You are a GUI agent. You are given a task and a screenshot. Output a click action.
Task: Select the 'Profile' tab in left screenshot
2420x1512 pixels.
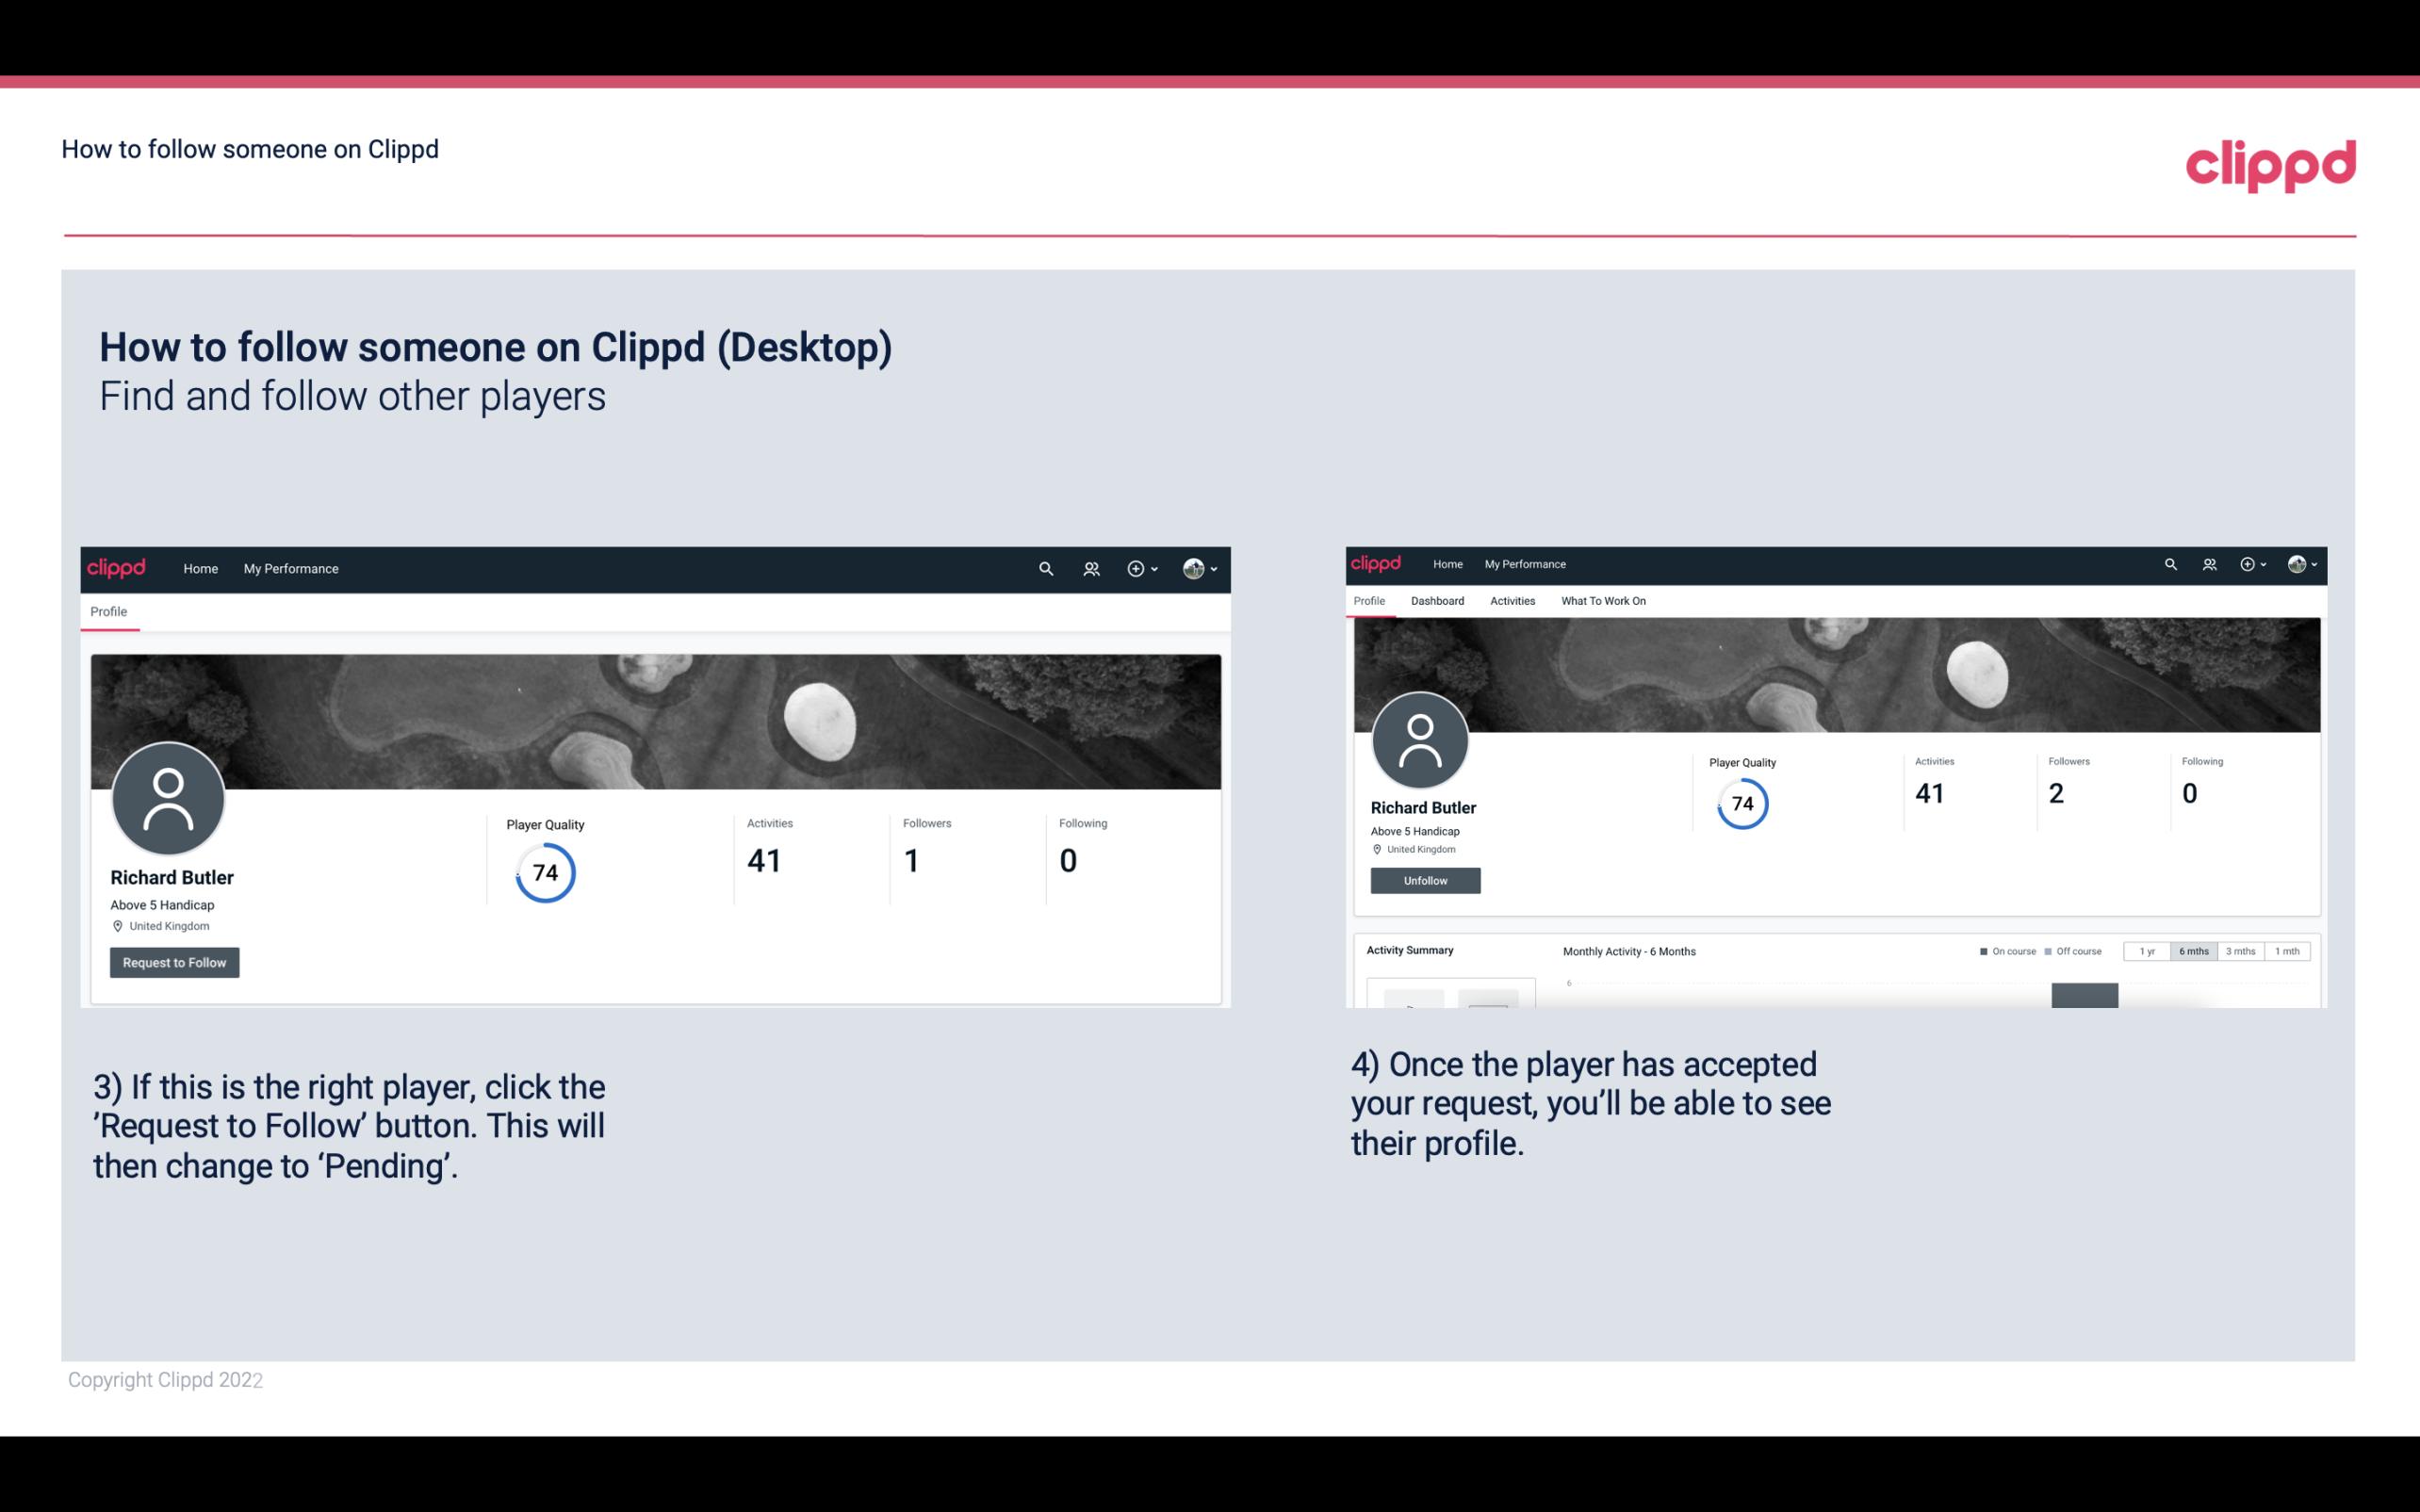pos(108,610)
